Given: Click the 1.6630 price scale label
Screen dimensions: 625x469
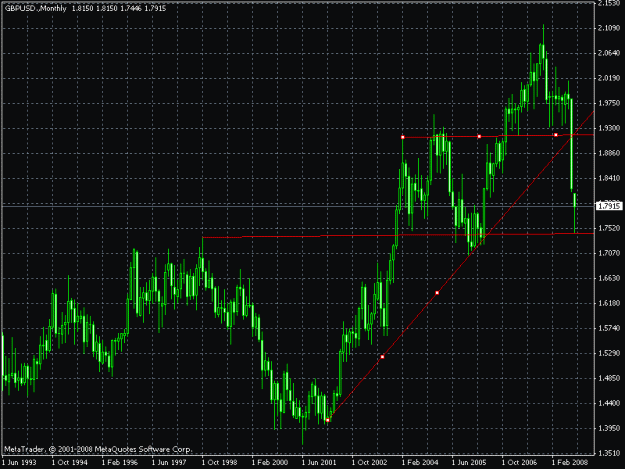Looking at the screenshot, I should click(609, 278).
